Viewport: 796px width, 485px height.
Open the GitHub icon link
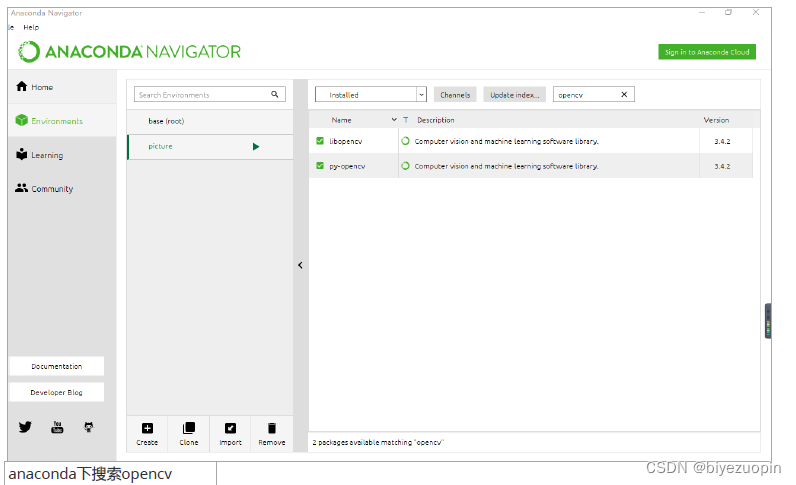tap(89, 427)
